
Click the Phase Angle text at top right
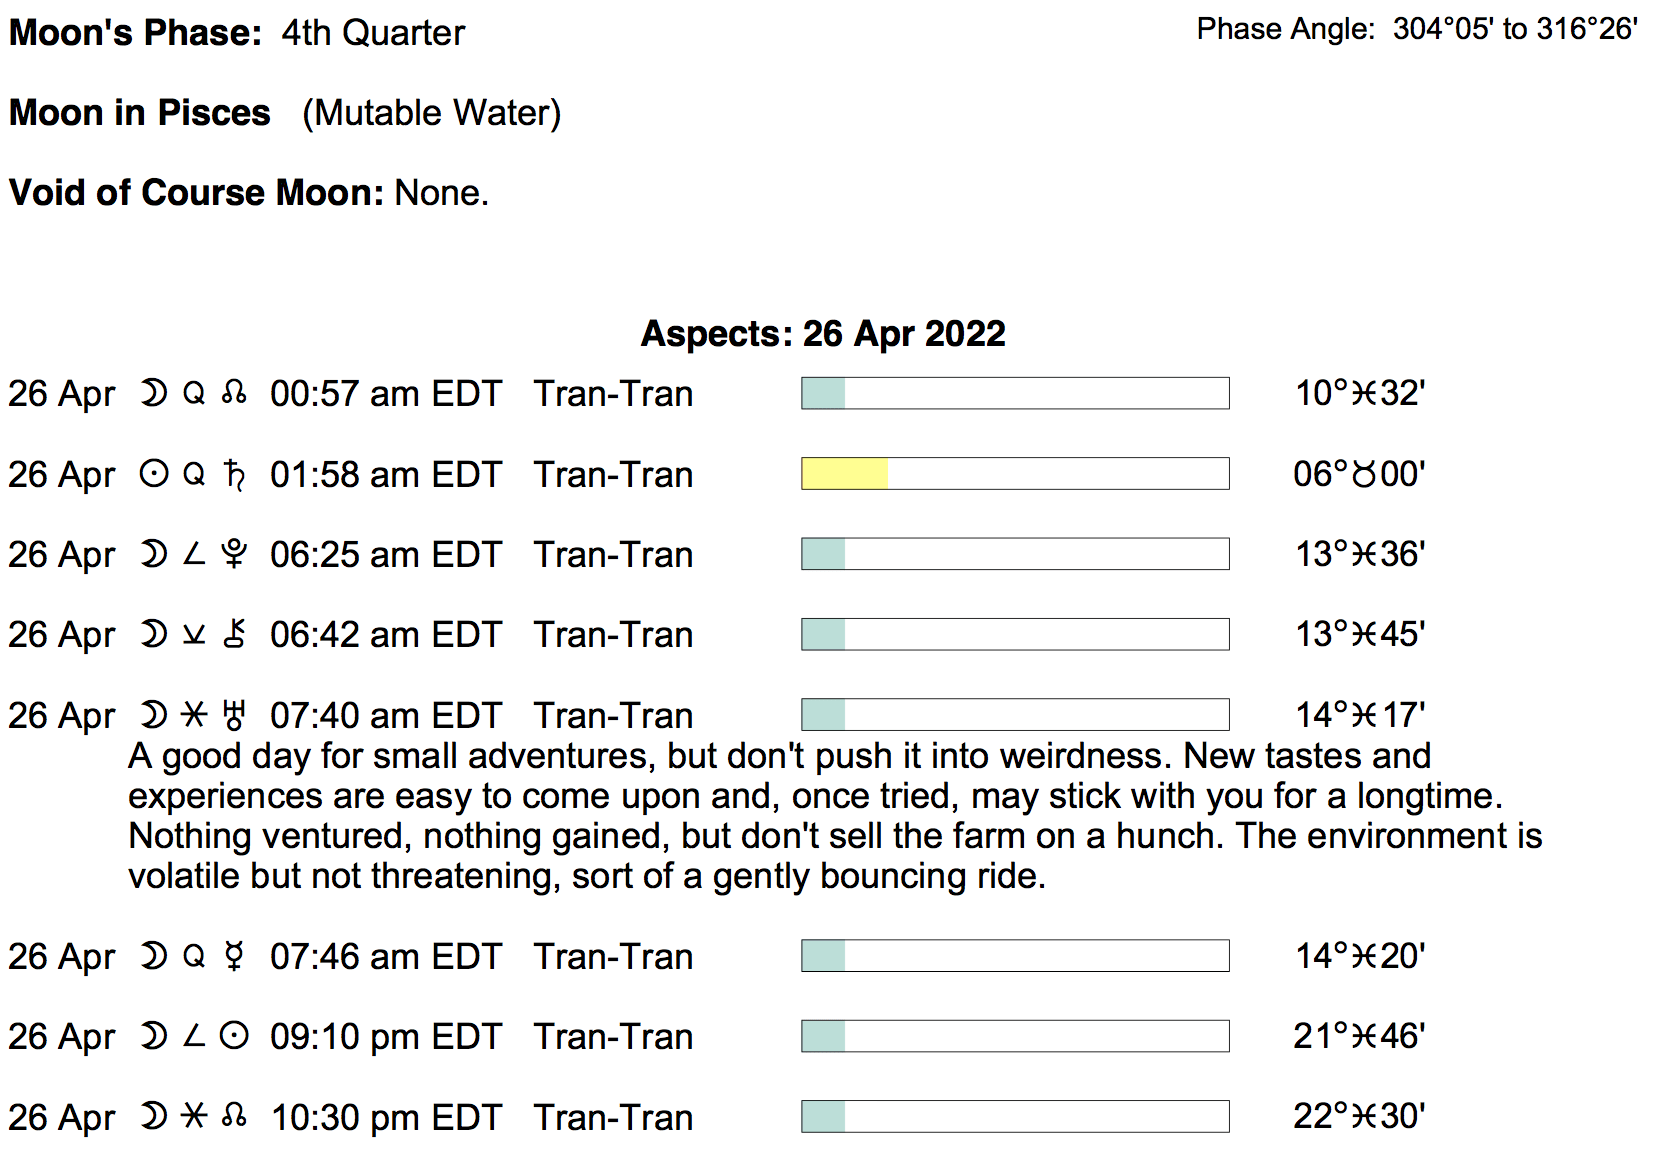pos(1417,29)
